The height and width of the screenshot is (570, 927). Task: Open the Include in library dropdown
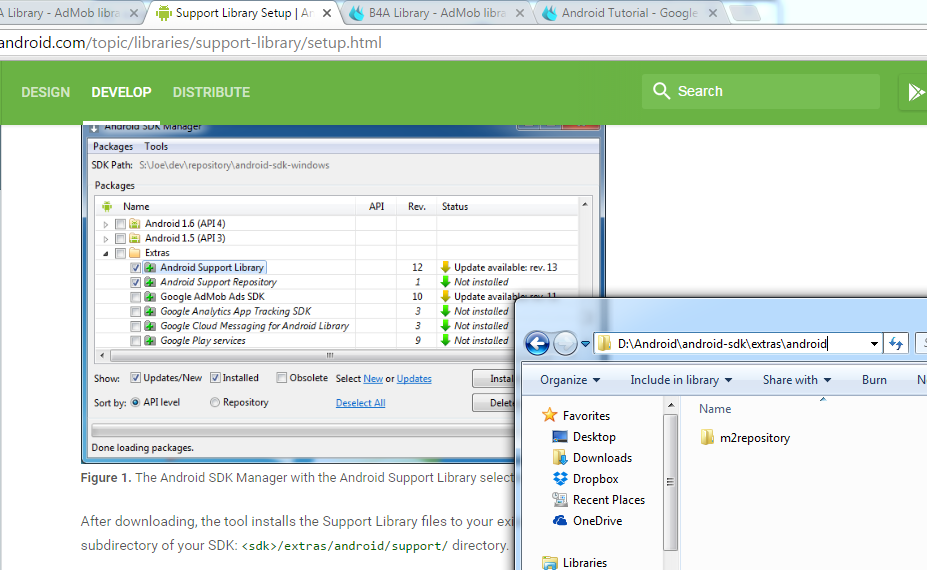[681, 380]
